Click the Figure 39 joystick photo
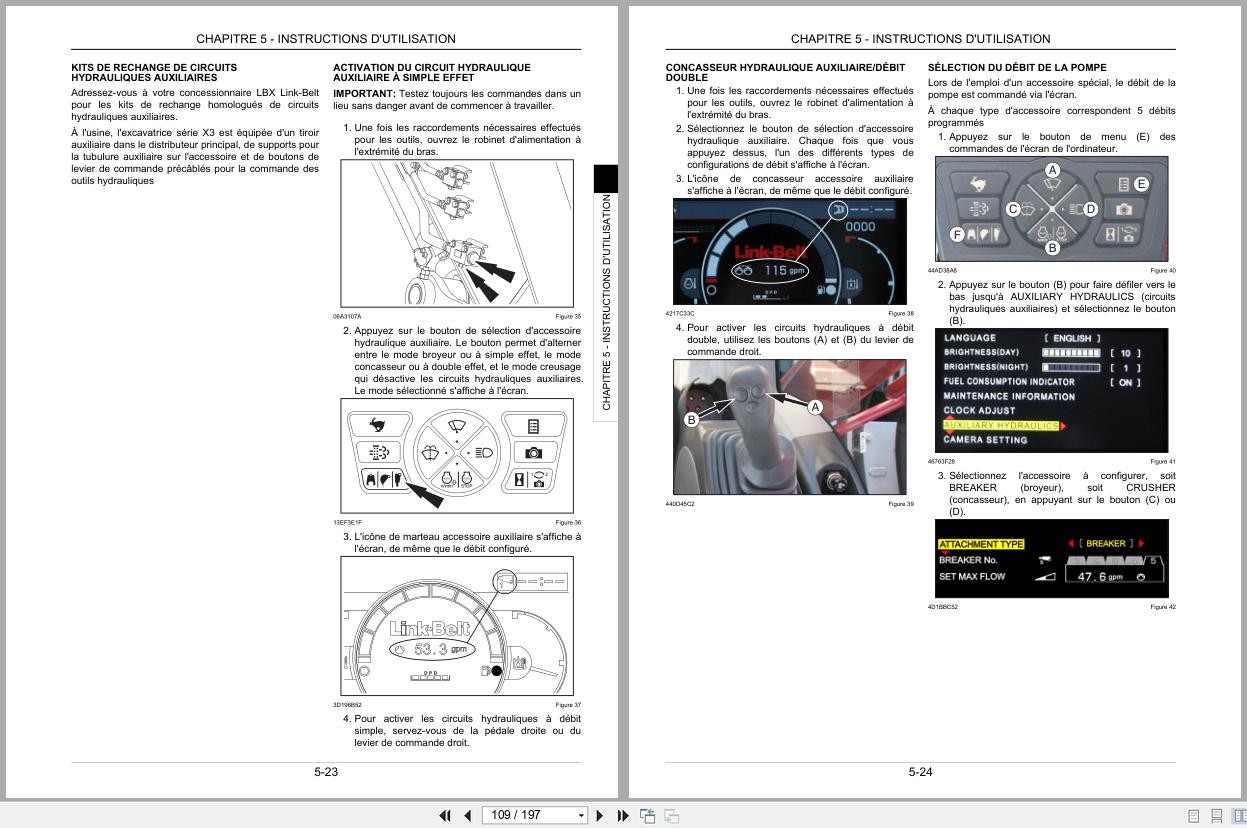 pos(790,426)
